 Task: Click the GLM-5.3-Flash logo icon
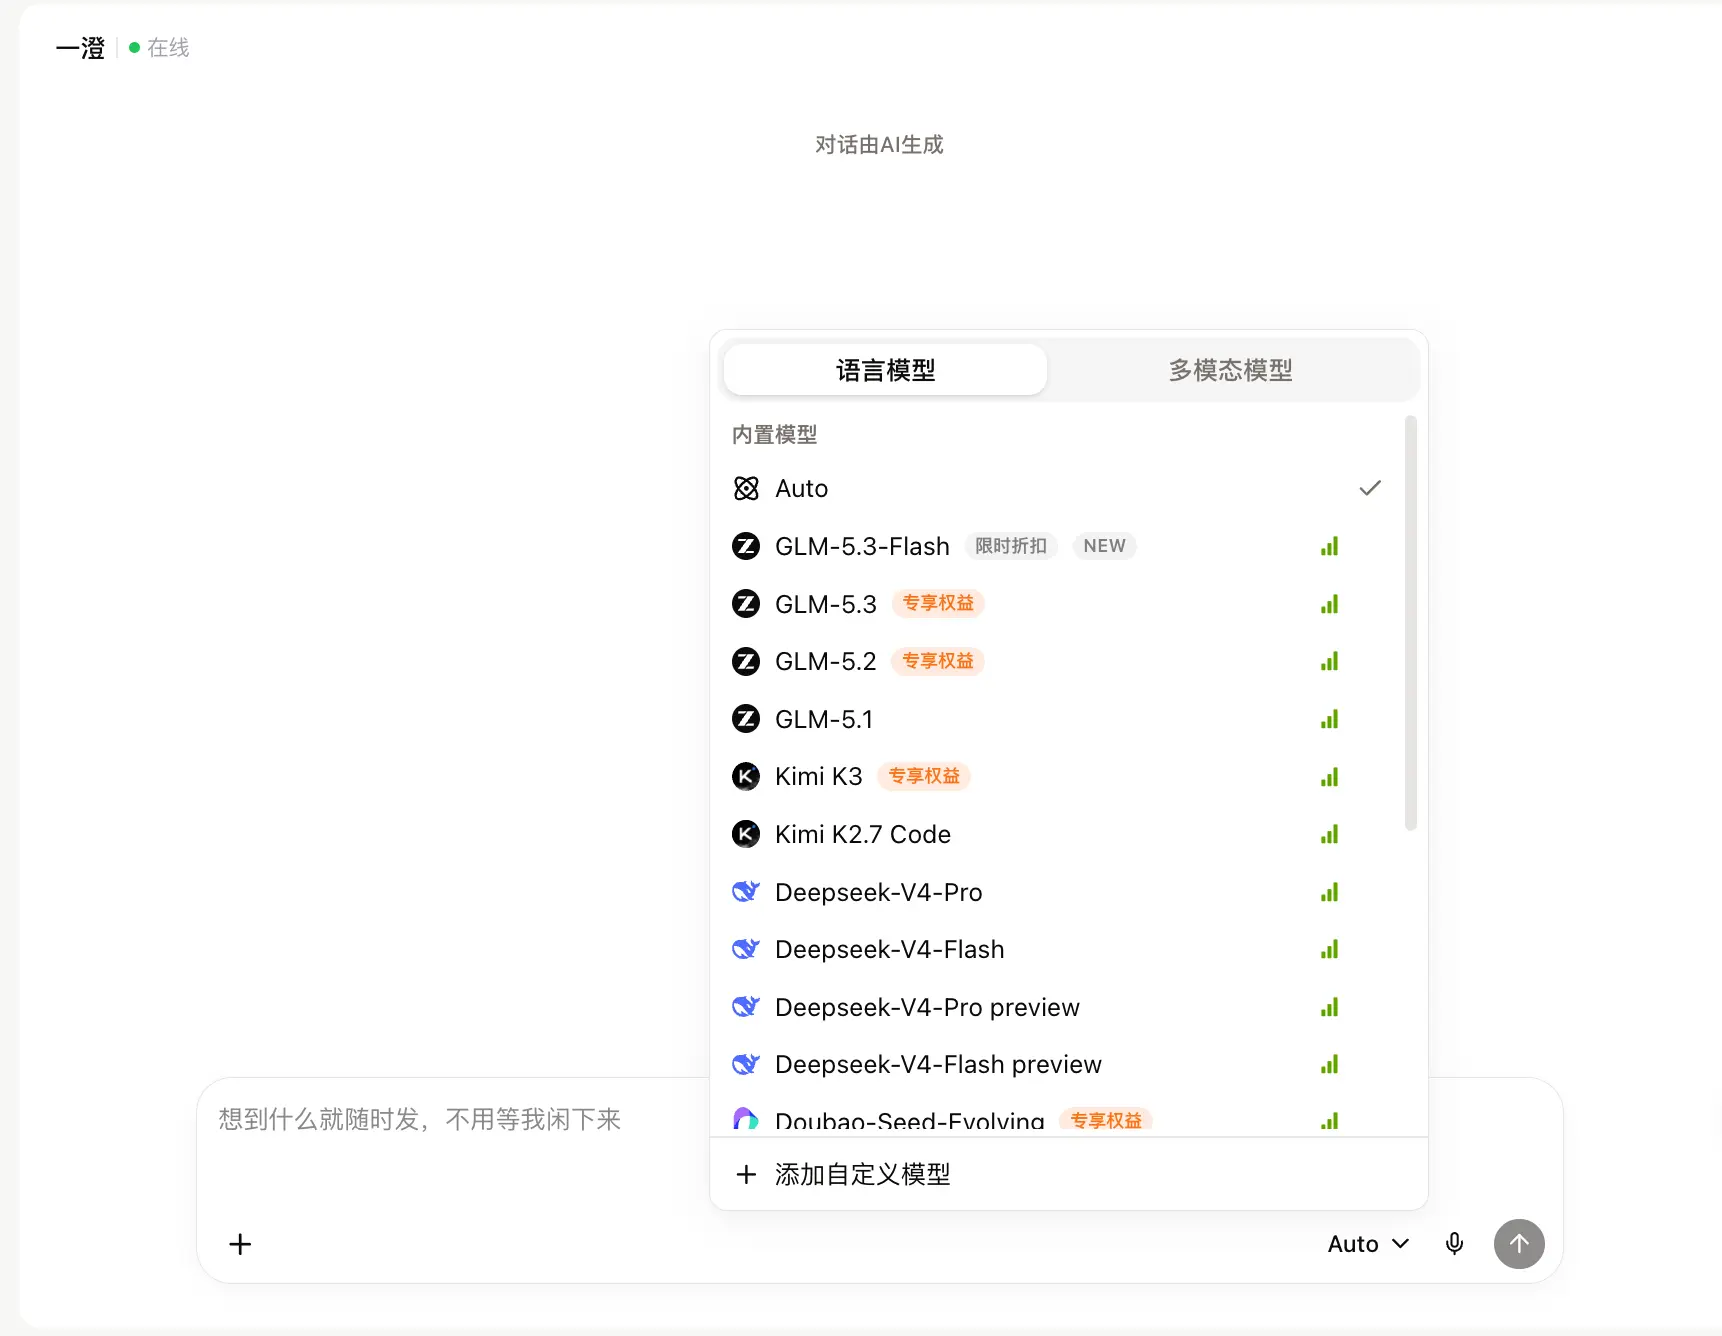746,546
